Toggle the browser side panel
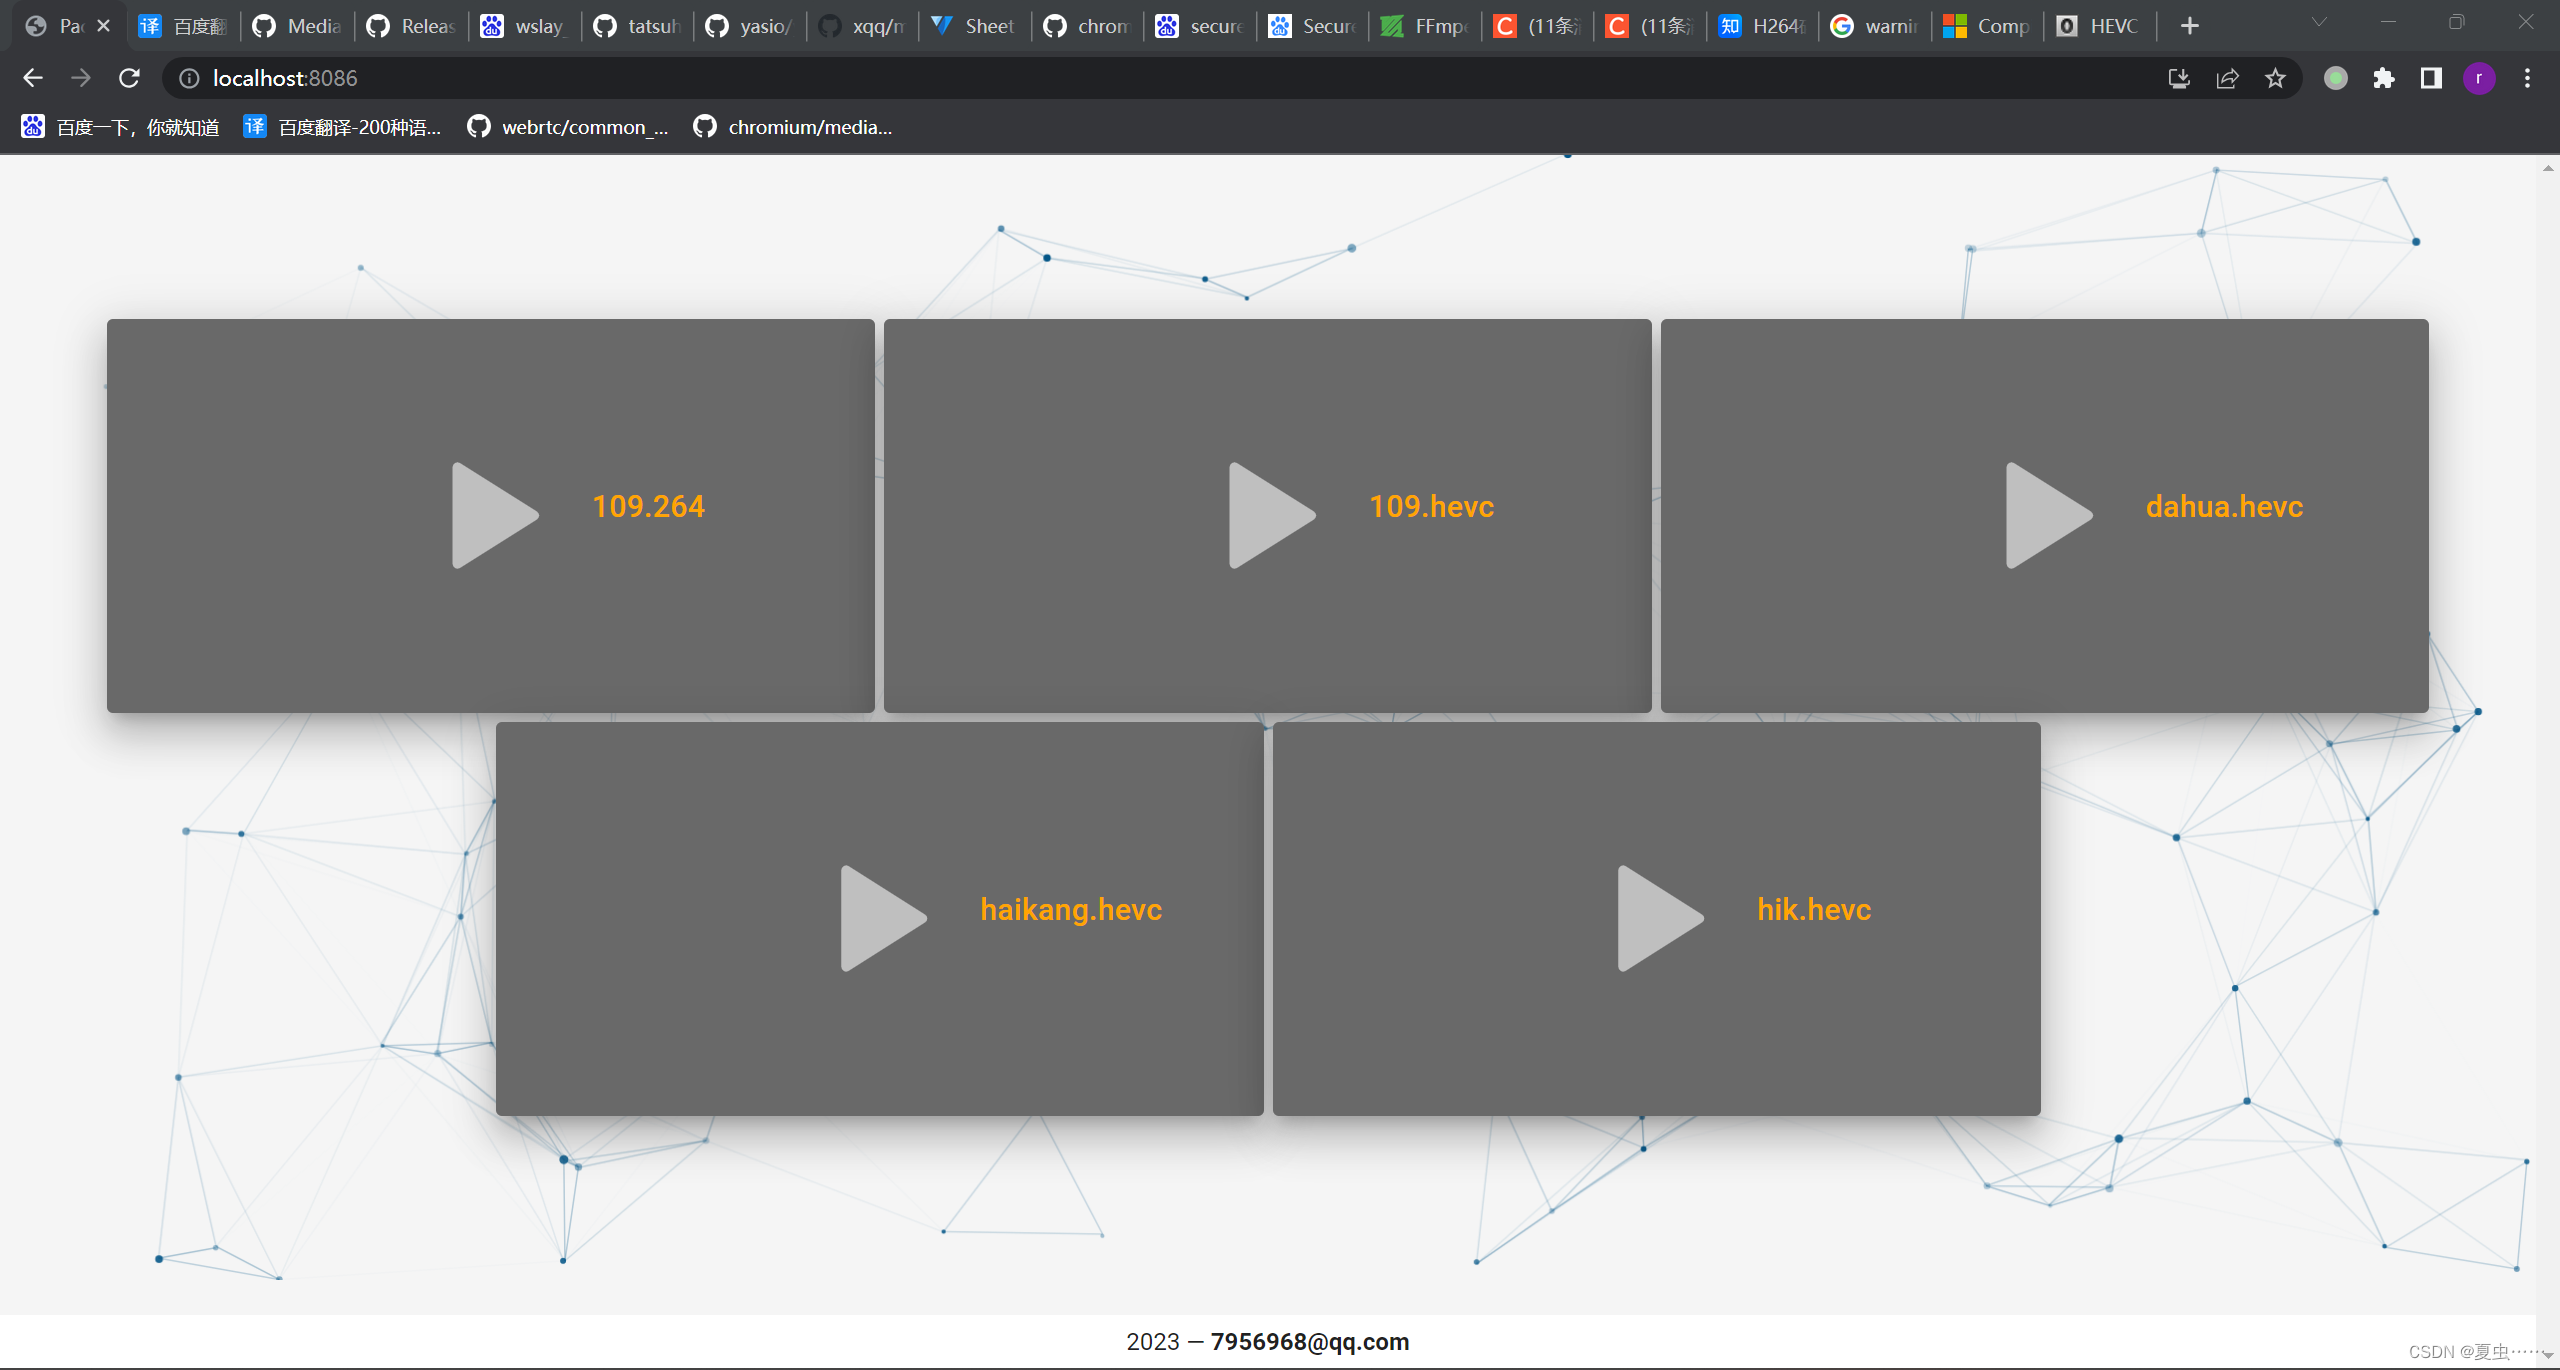The image size is (2560, 1370). pyautogui.click(x=2431, y=78)
